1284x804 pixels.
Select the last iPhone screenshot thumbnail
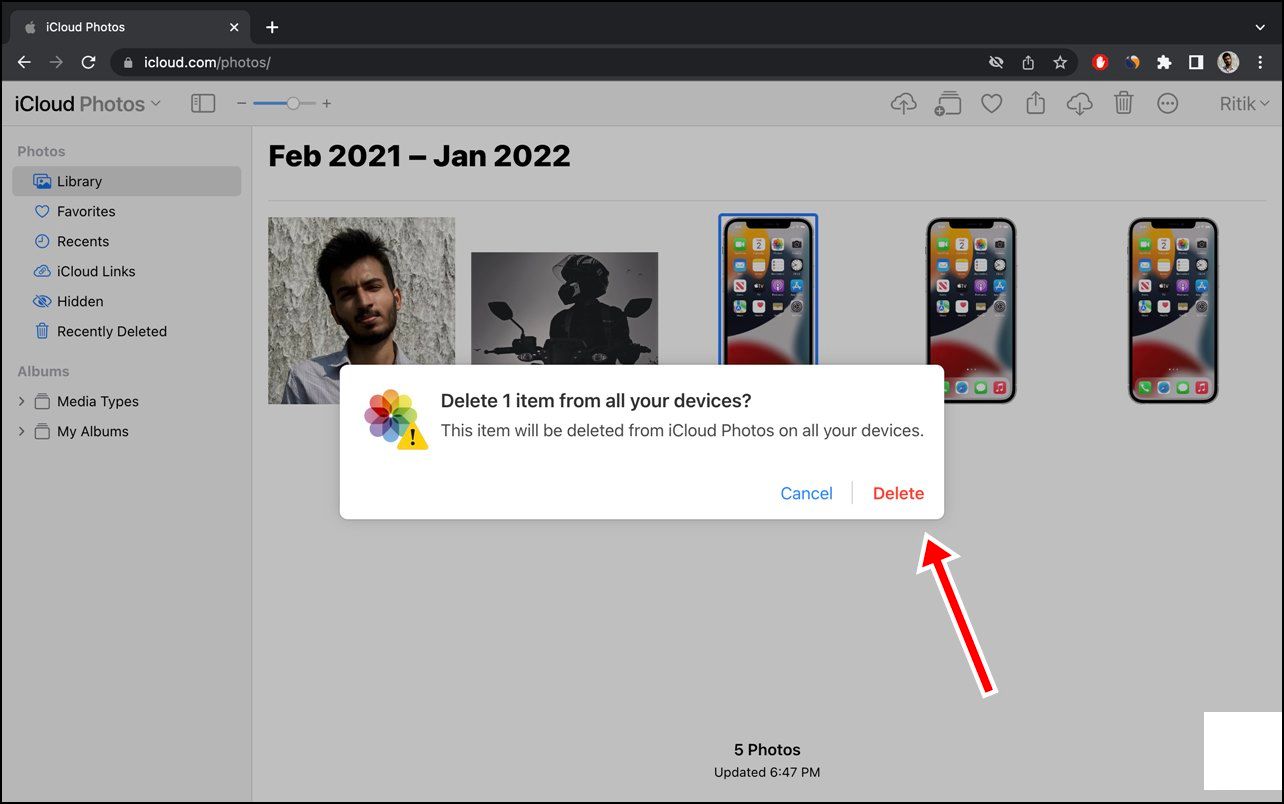tap(1173, 310)
